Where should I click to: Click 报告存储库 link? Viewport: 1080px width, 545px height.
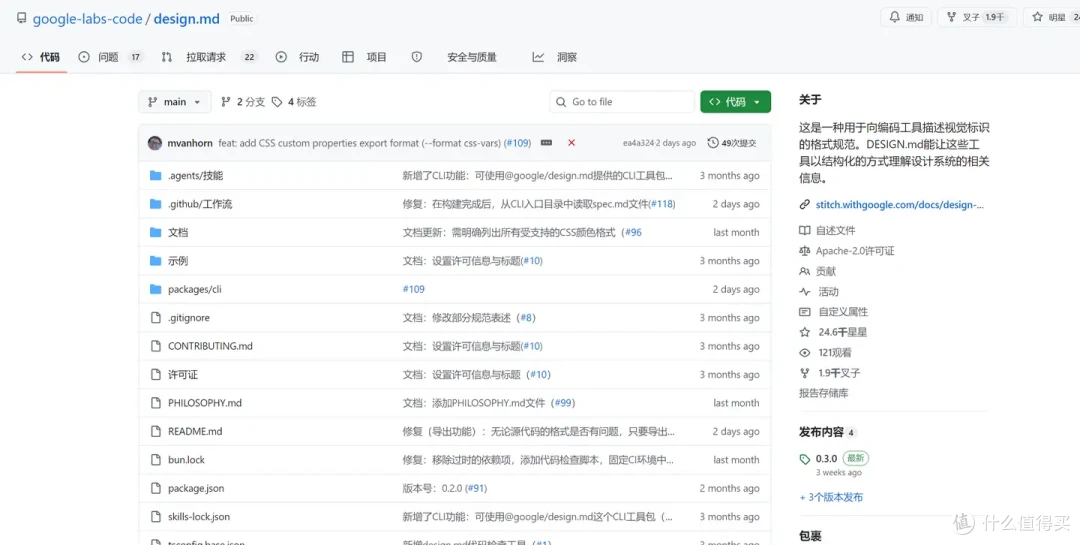pyautogui.click(x=824, y=393)
